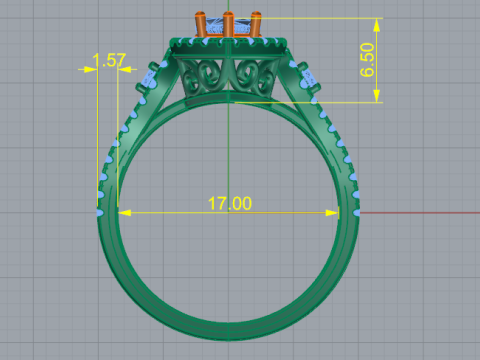The width and height of the screenshot is (480, 360).
Task: Select the left scroll filigree under the head
Action: tap(203, 77)
